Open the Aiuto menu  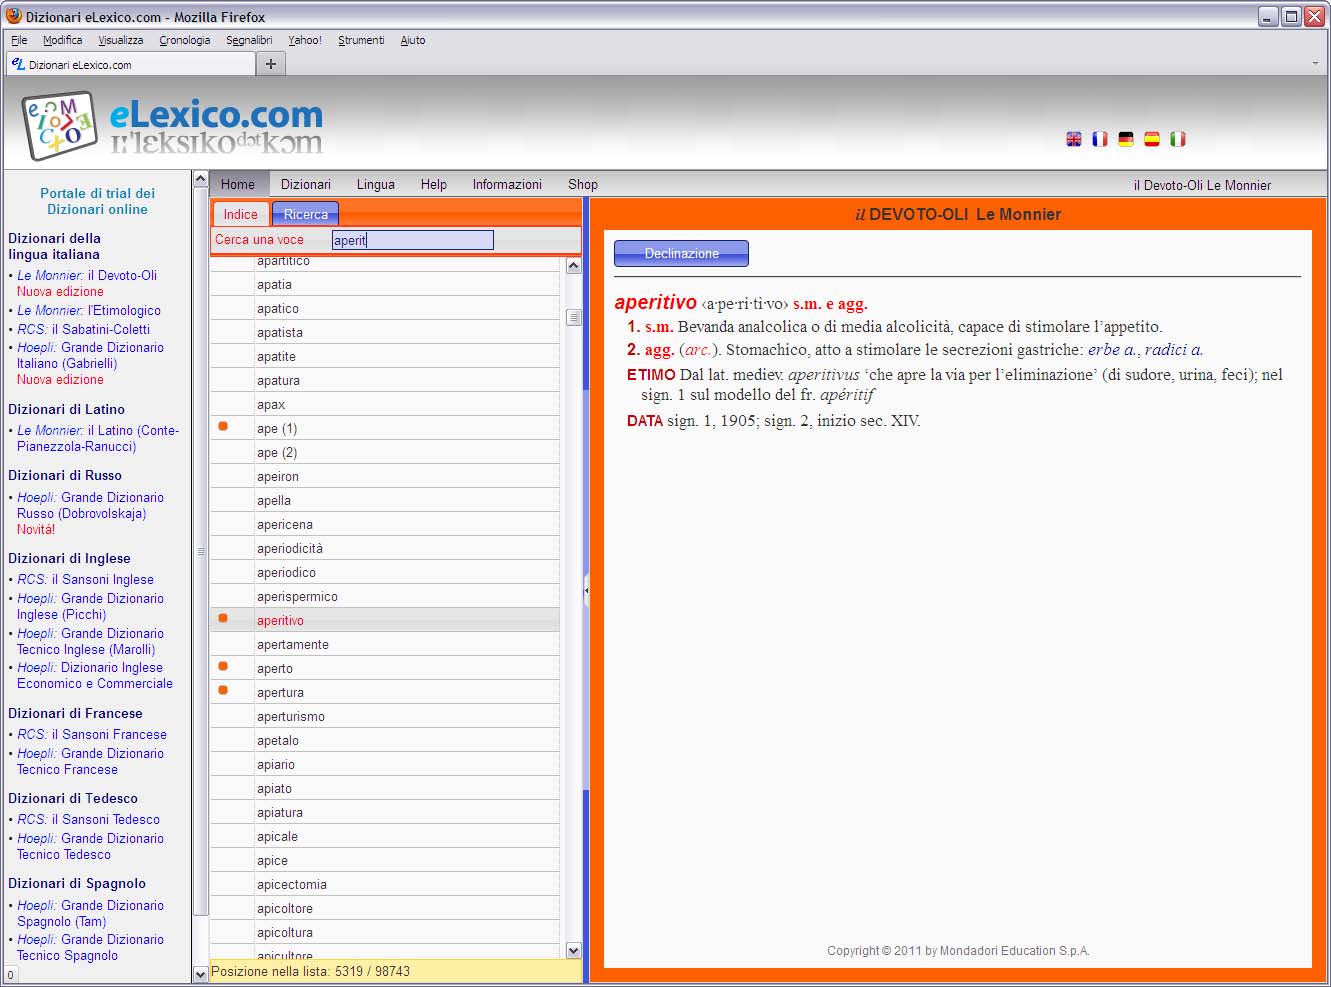click(413, 40)
